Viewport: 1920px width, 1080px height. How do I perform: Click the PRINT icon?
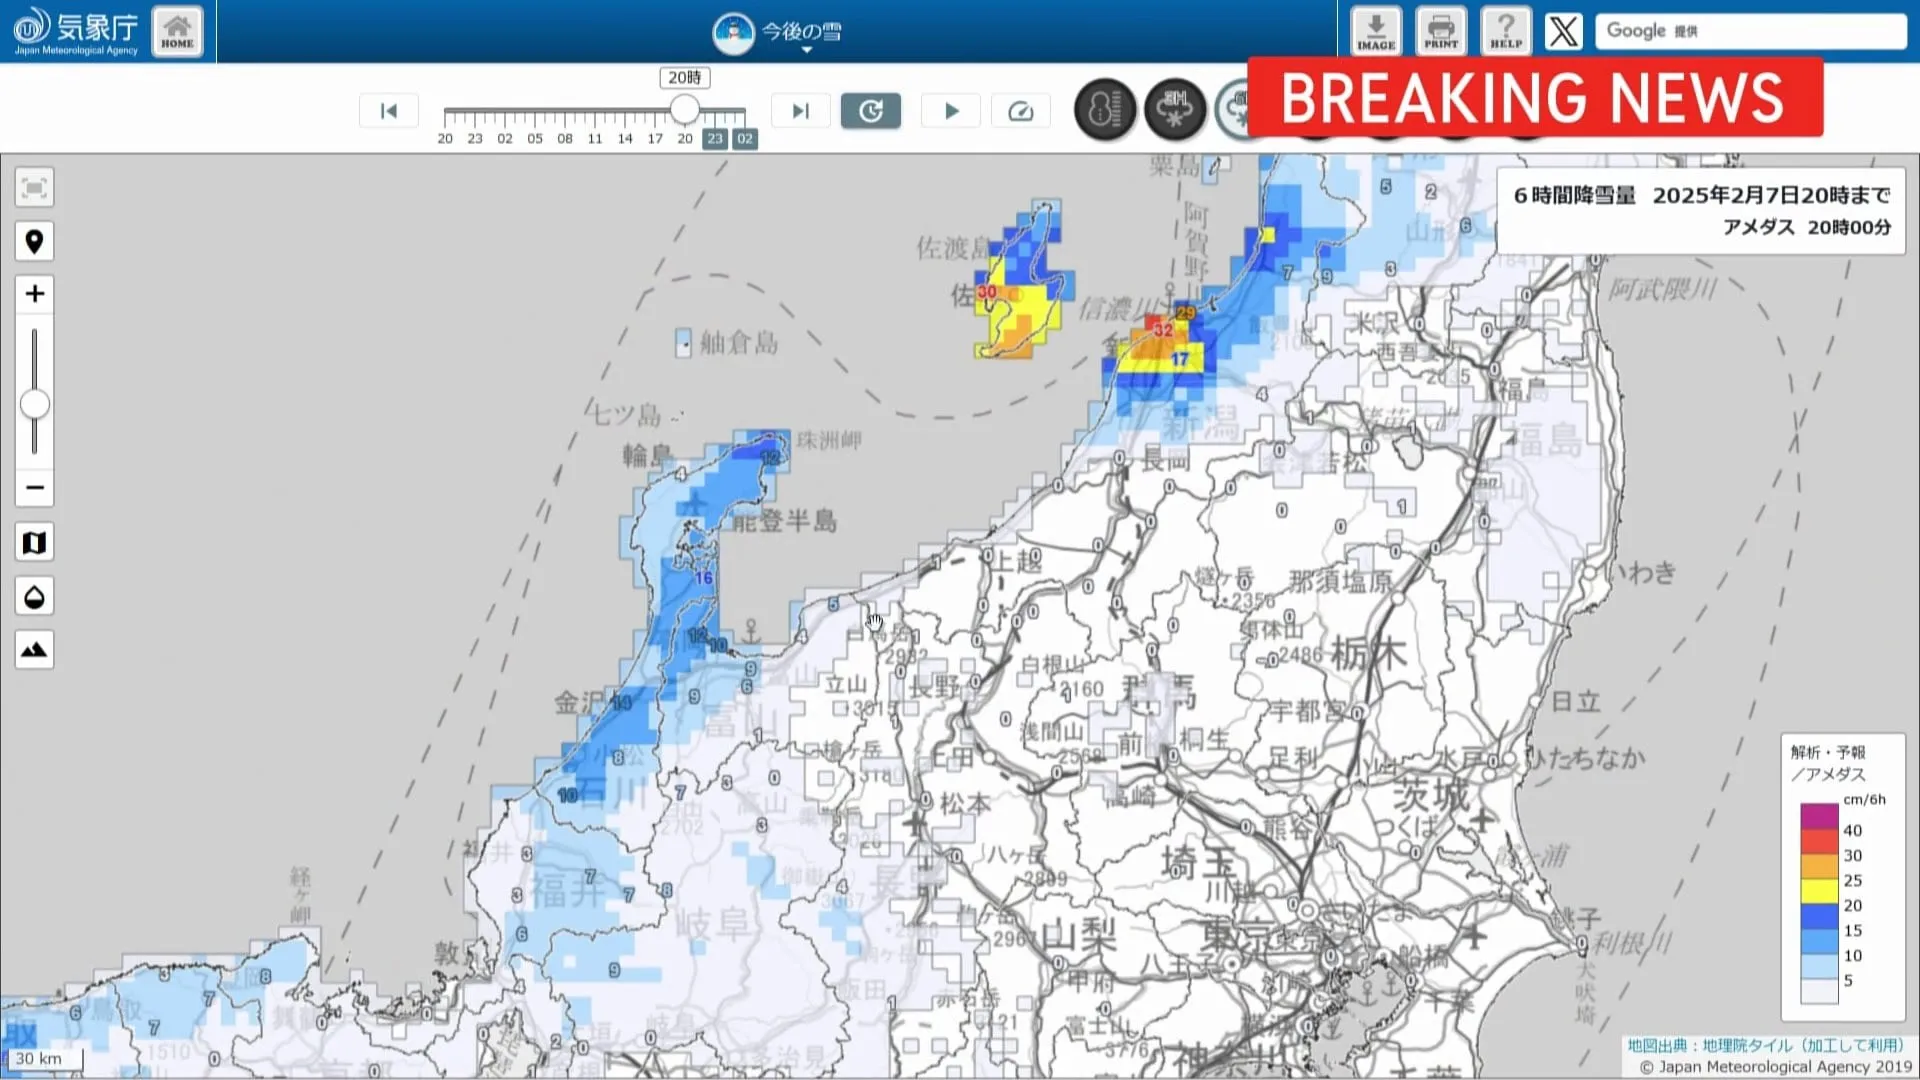(x=1441, y=31)
